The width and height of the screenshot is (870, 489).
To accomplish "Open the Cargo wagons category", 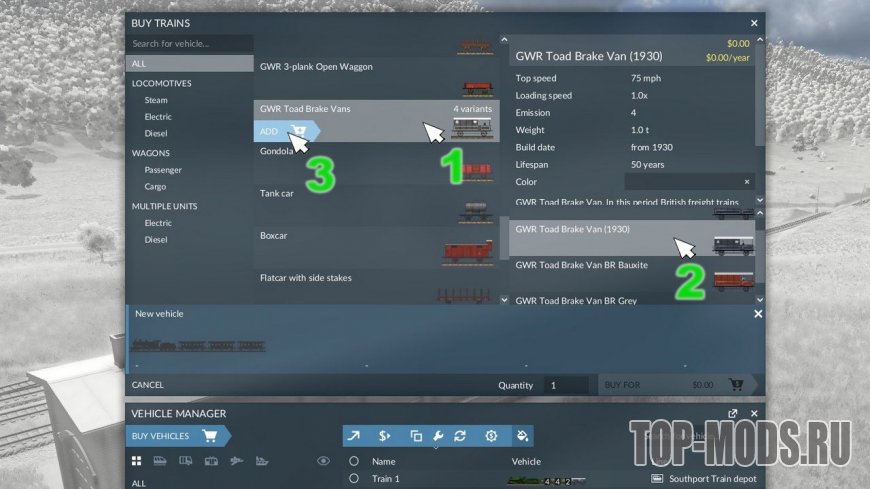I will tap(155, 186).
